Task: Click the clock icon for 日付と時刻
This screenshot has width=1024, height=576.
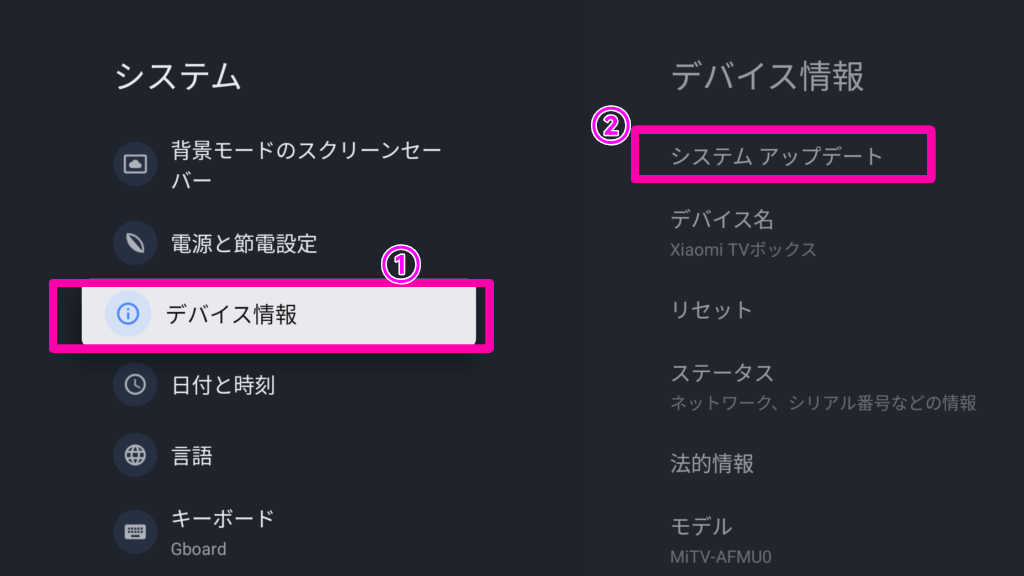Action: pyautogui.click(x=135, y=382)
